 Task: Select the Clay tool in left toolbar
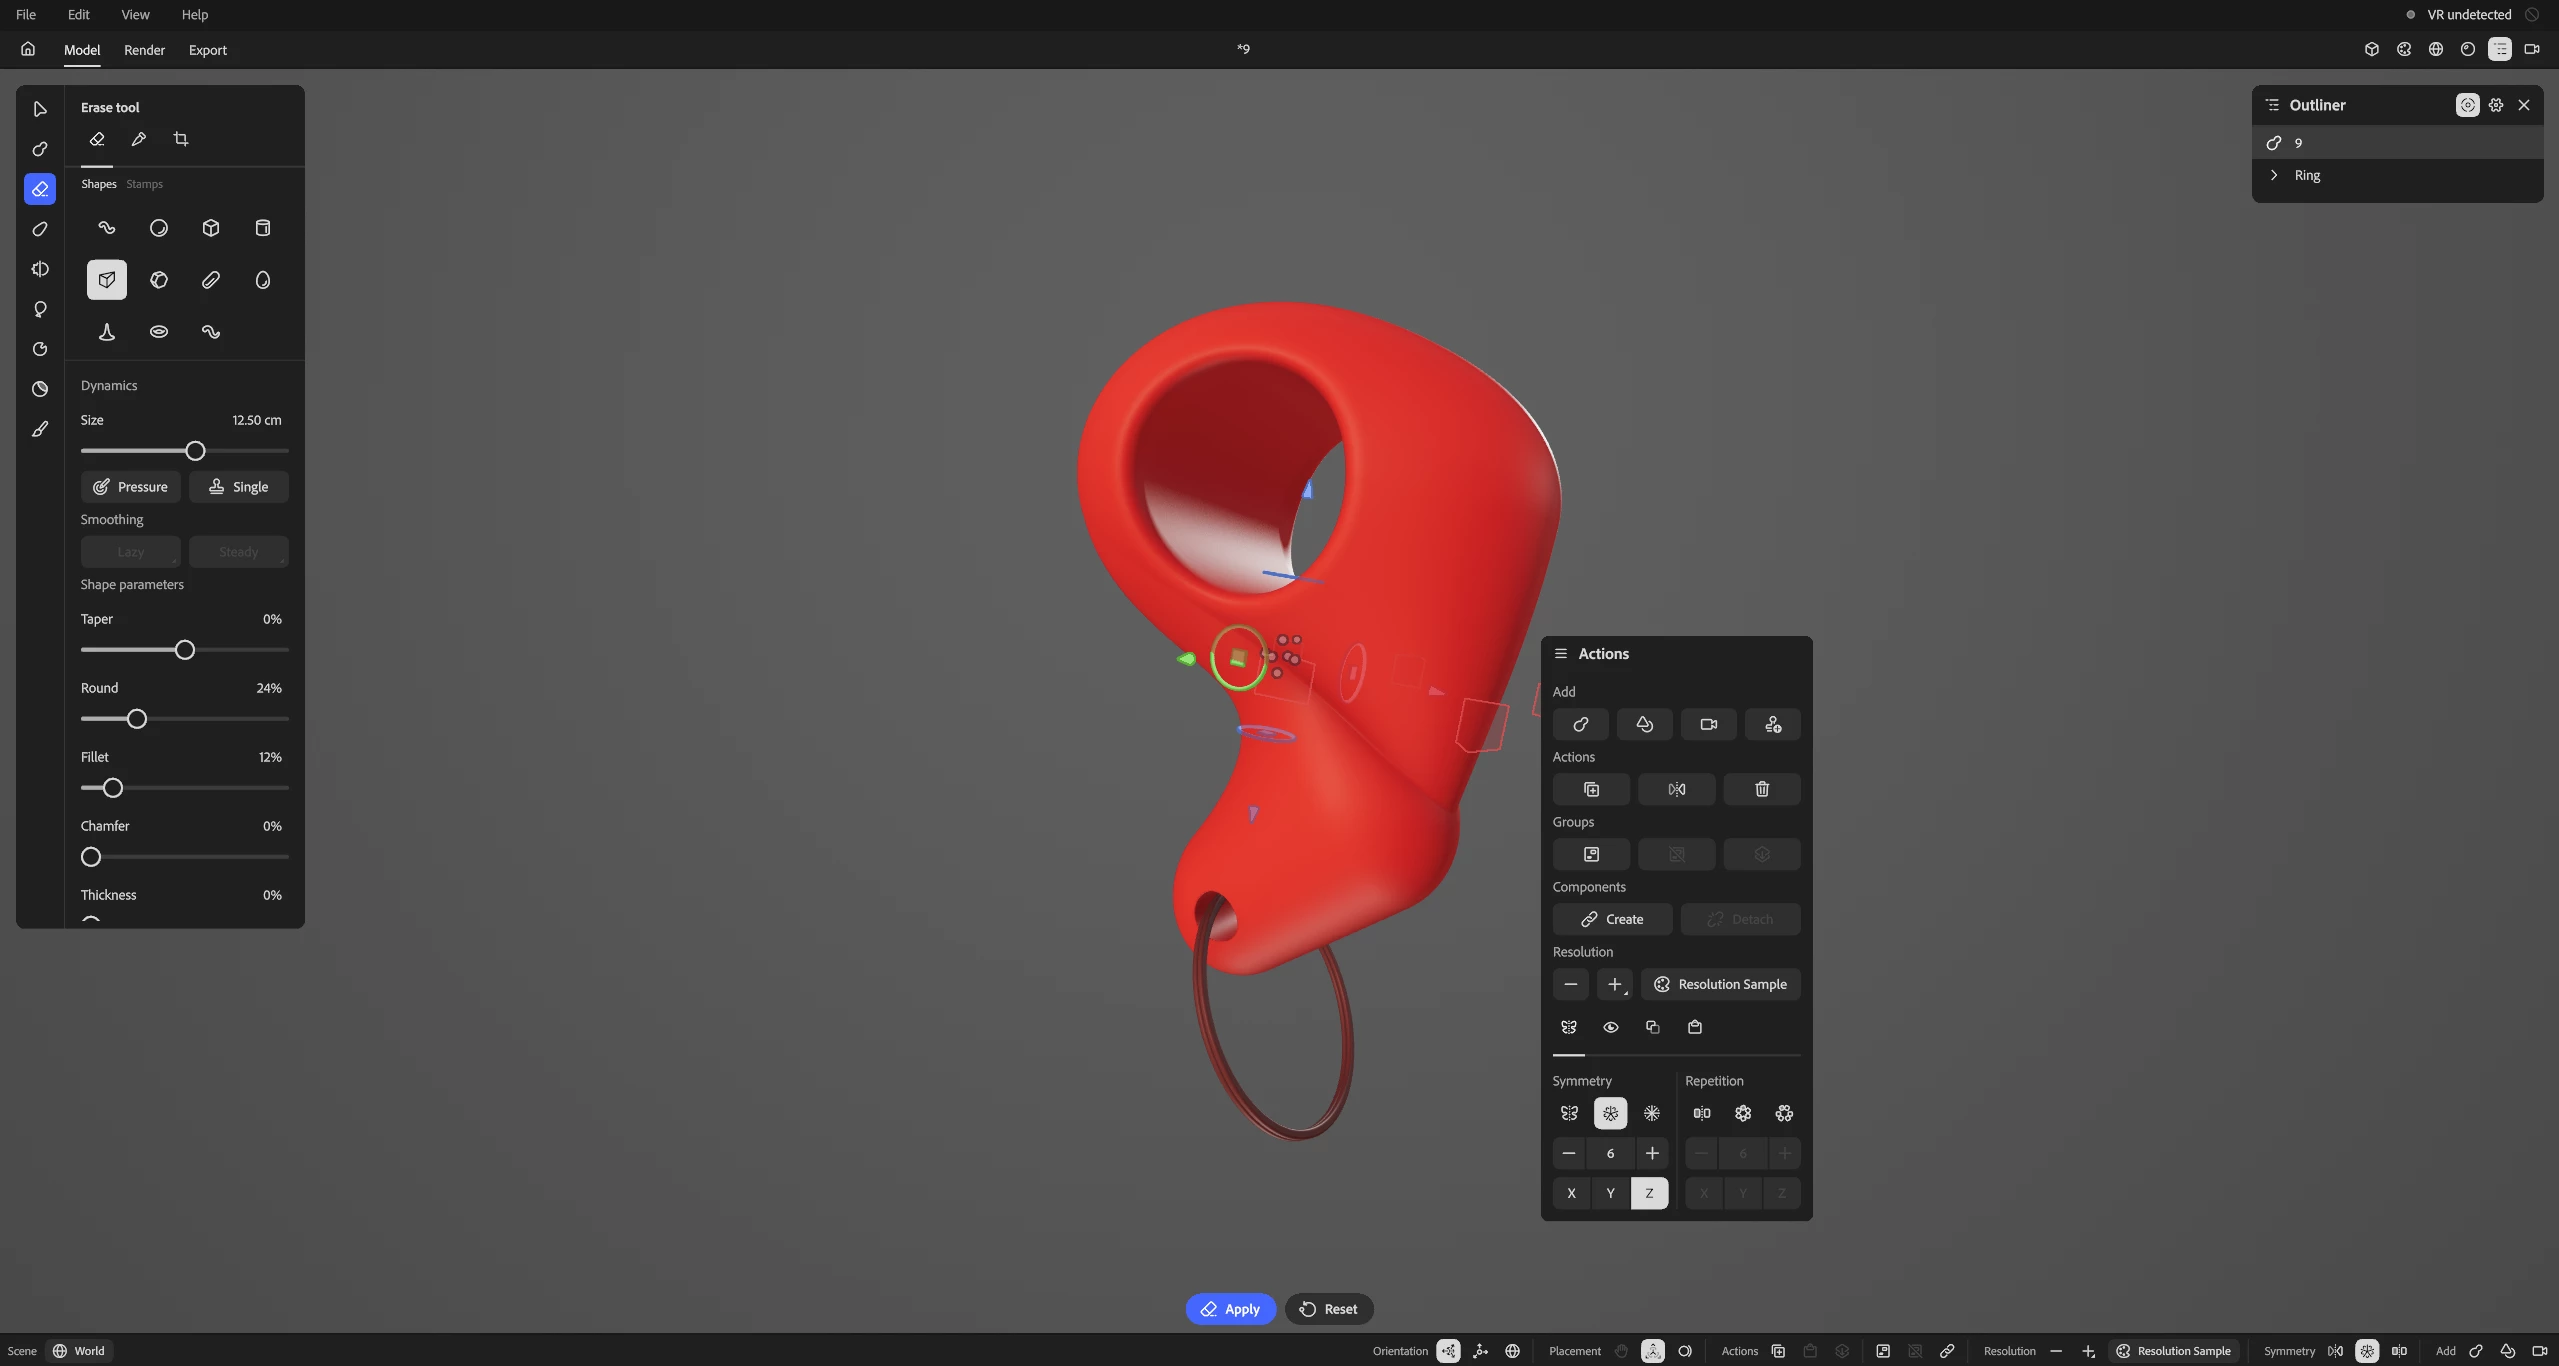pos(40,149)
